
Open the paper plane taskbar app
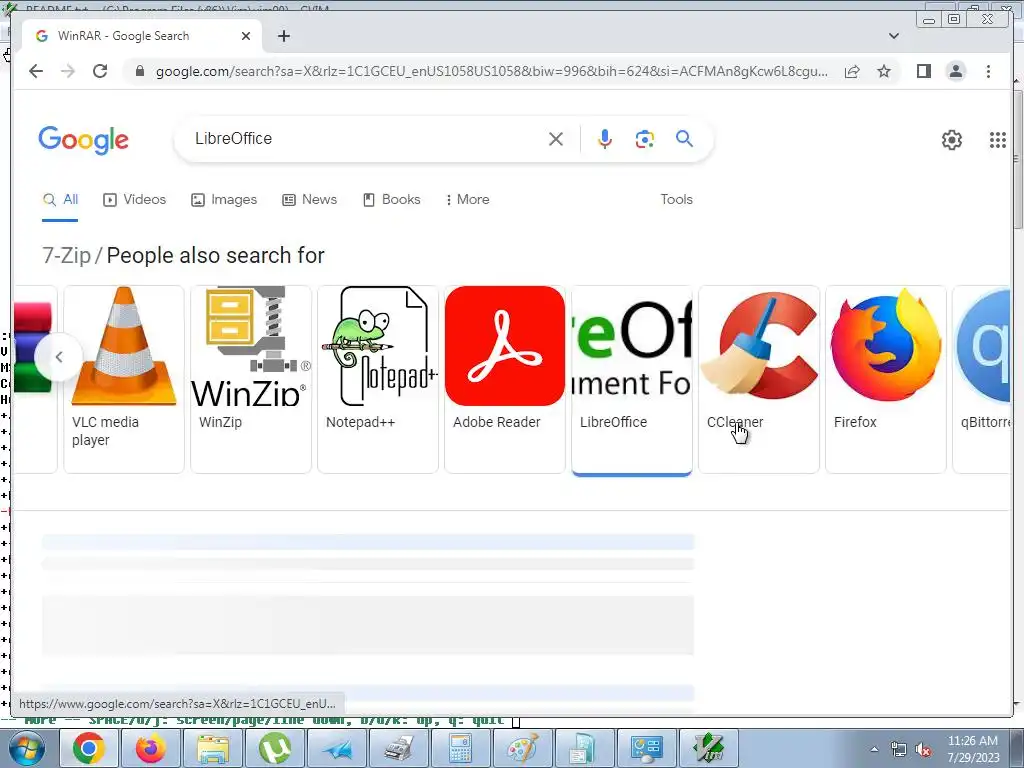(336, 748)
